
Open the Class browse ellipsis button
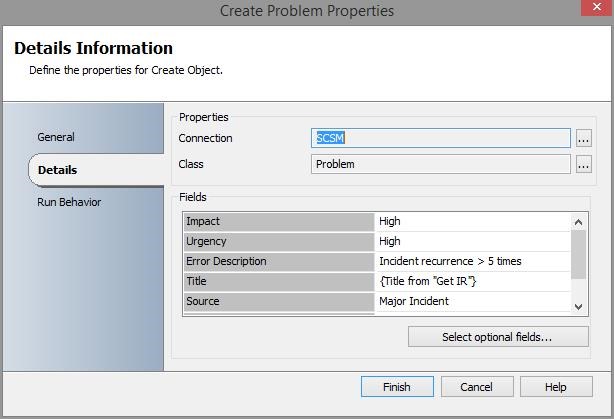click(x=584, y=165)
